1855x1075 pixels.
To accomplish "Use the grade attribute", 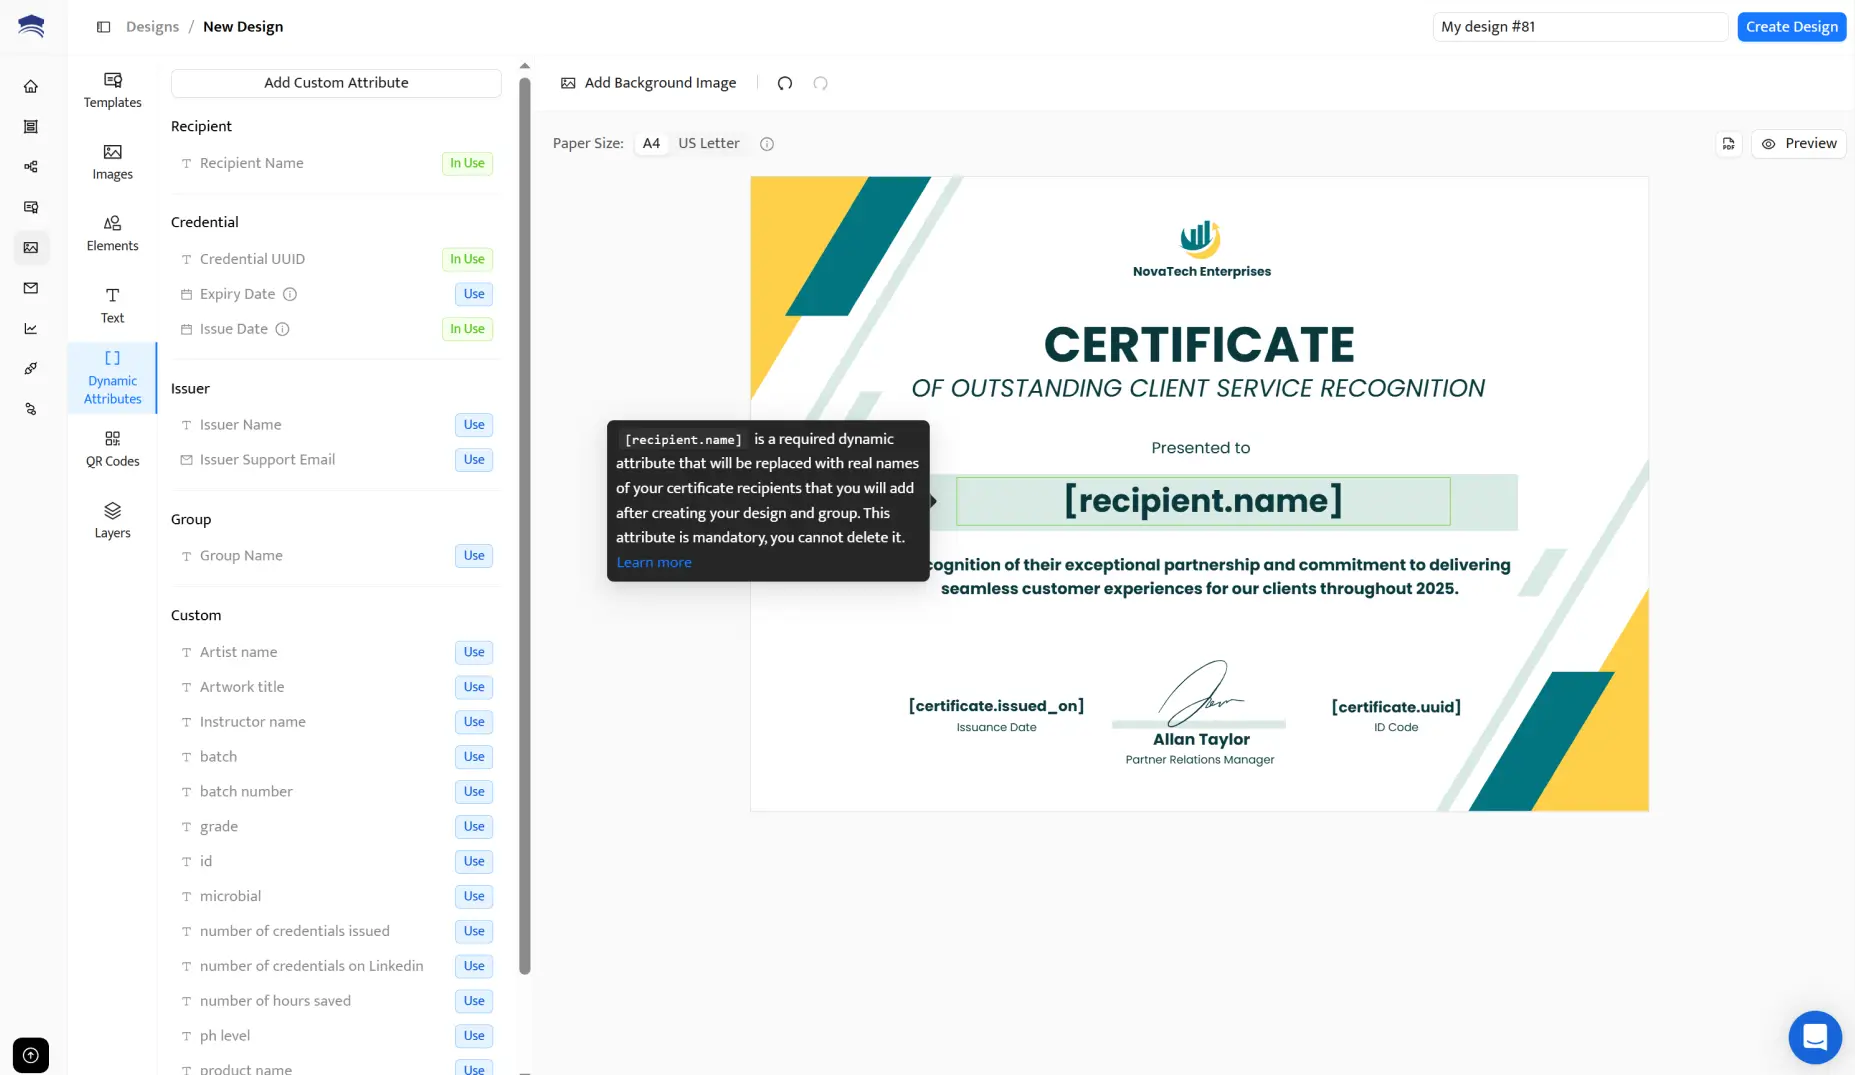I will 474,827.
